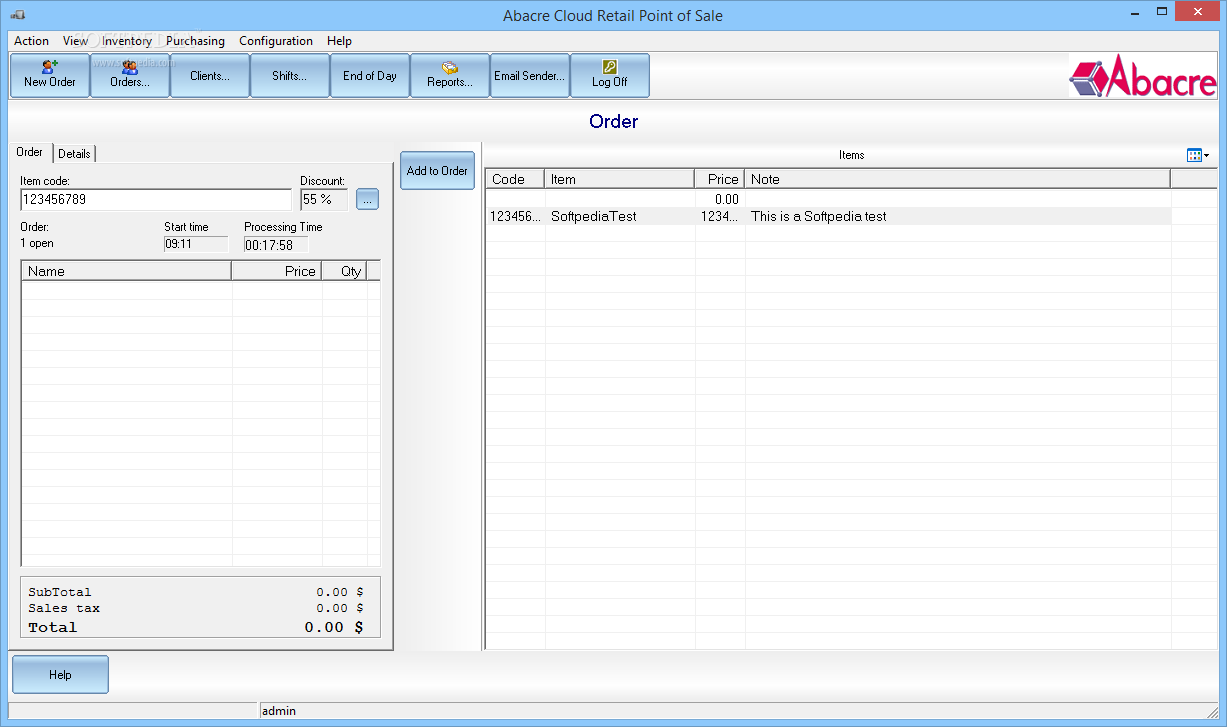This screenshot has height=727, width=1227.
Task: Open the Orders... toolbar button
Action: coord(130,75)
